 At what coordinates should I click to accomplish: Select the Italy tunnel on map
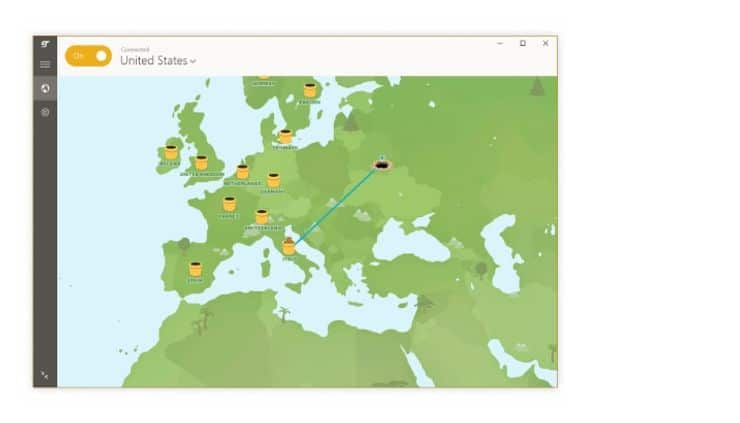[289, 246]
